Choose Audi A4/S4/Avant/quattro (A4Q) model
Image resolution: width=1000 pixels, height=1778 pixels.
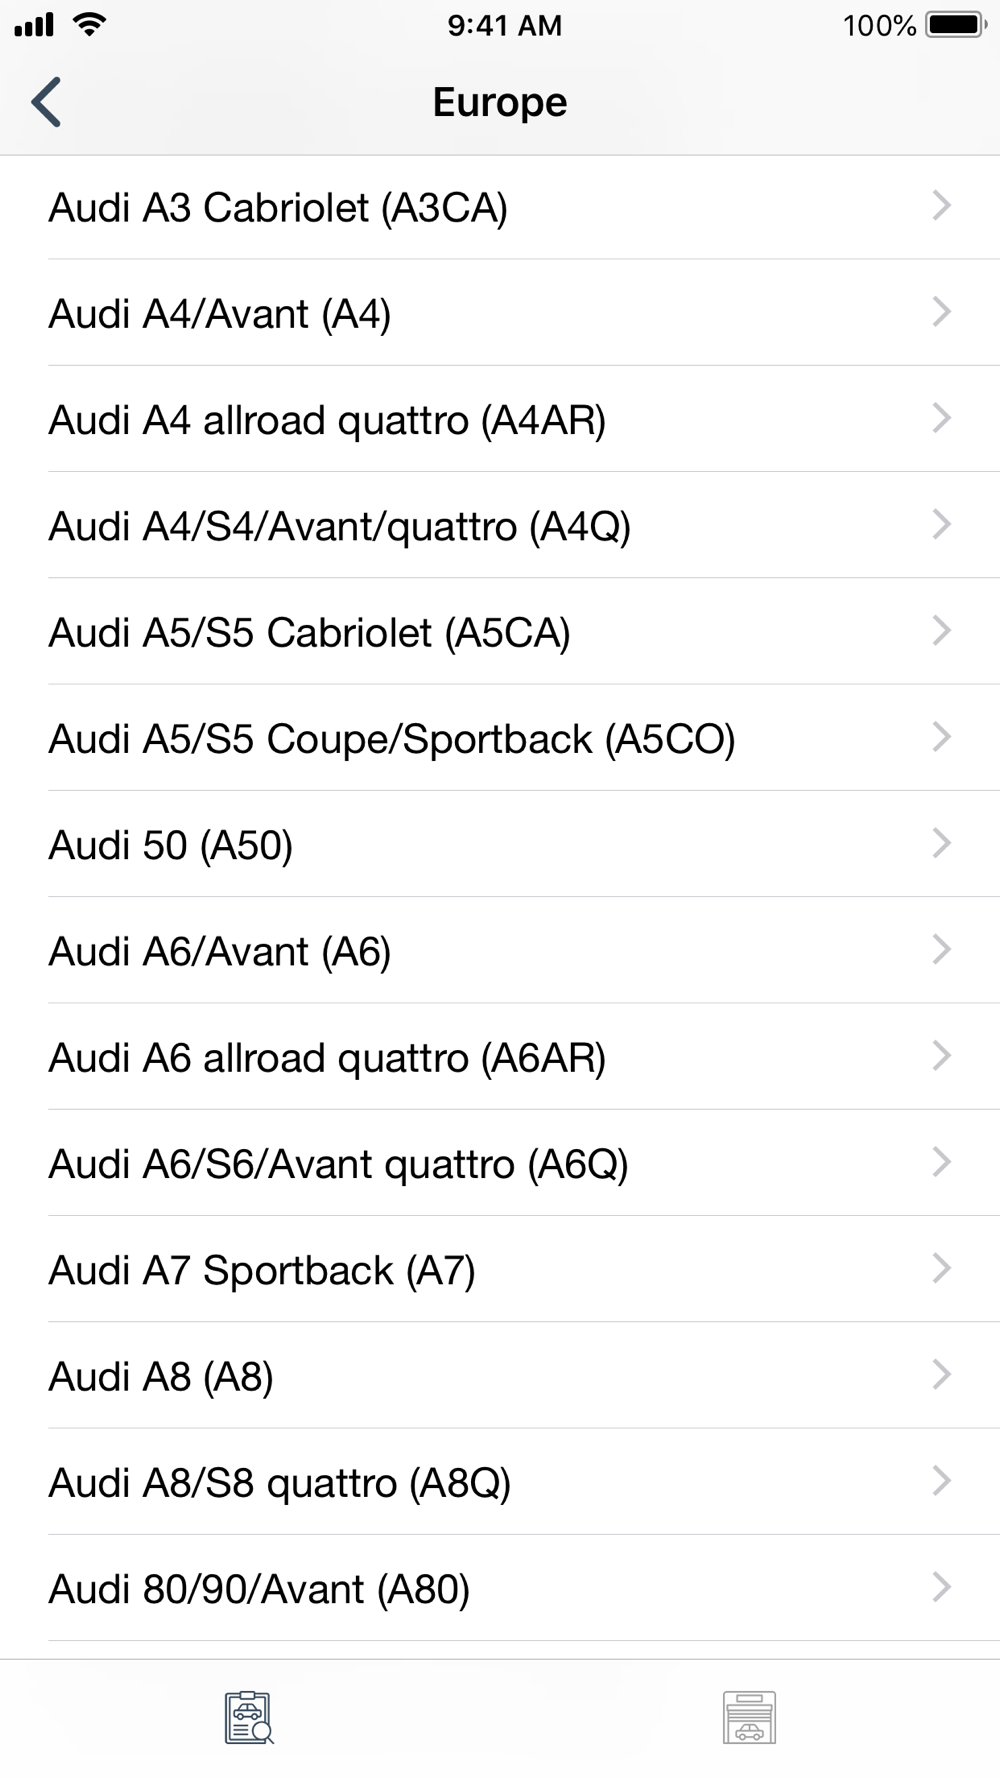pyautogui.click(x=339, y=526)
